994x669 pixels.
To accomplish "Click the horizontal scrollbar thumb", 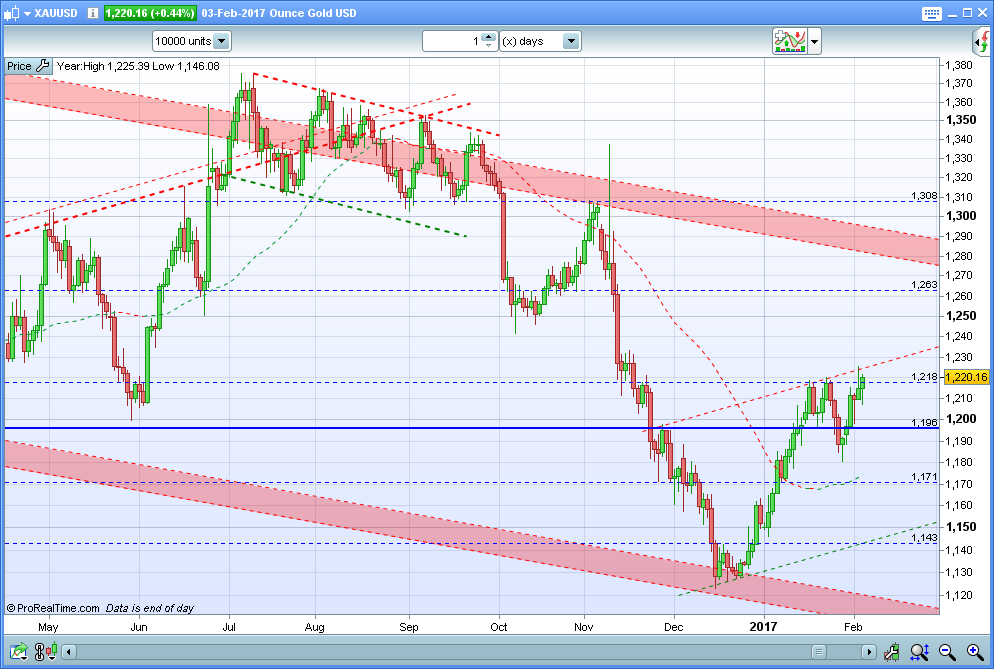I will tap(818, 652).
